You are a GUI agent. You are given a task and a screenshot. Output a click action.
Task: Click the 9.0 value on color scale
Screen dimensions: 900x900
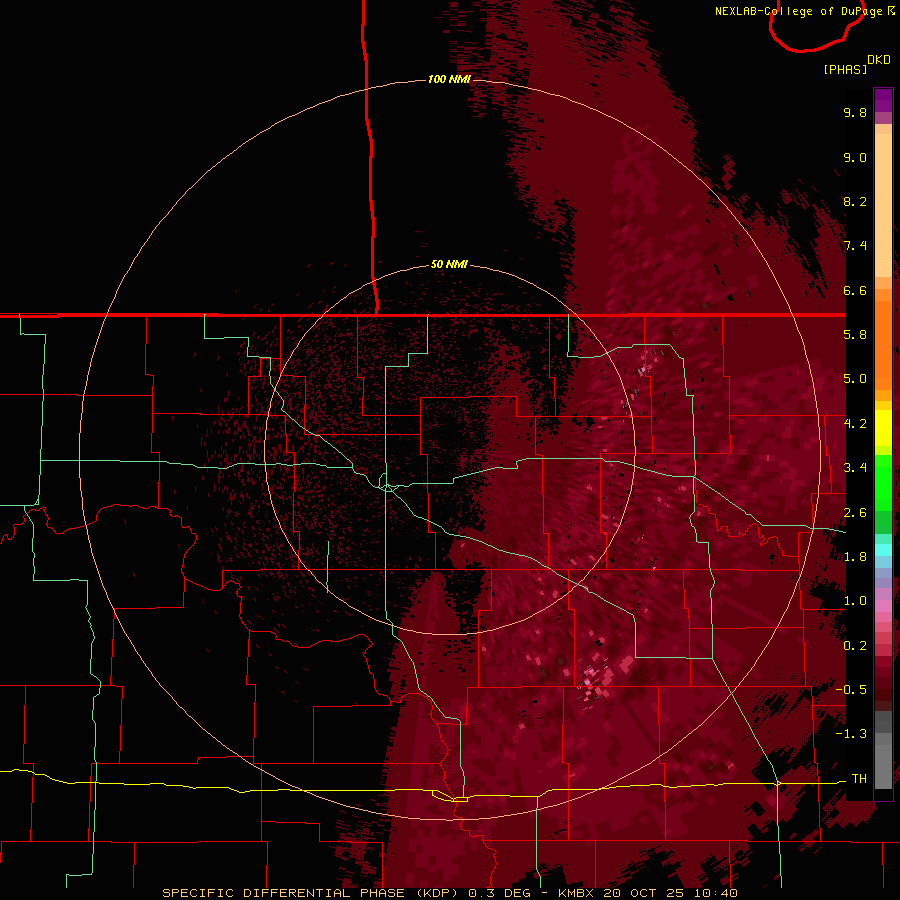(855, 157)
